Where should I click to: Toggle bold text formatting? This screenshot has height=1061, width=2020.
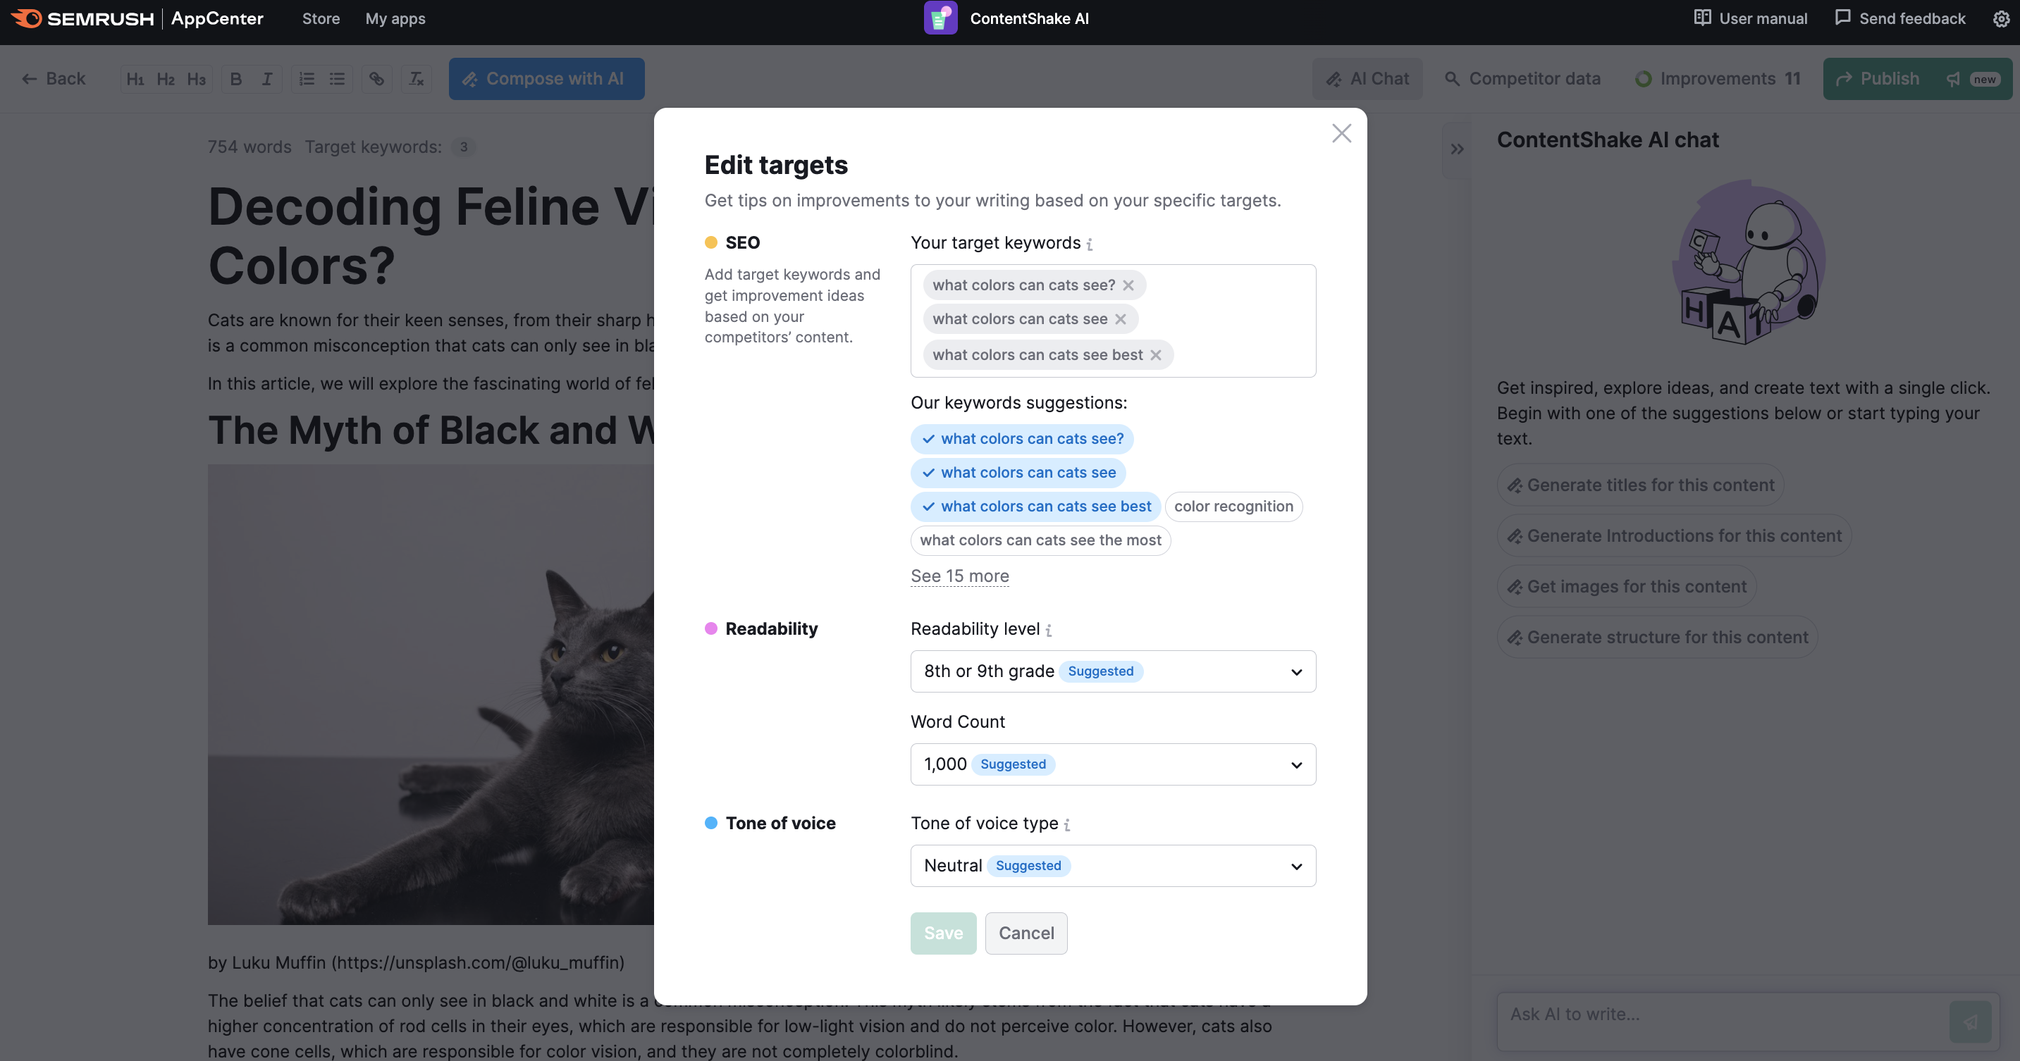pyautogui.click(x=236, y=78)
